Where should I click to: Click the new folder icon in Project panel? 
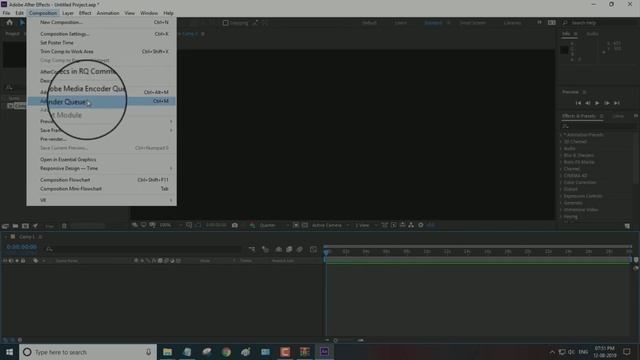[x=15, y=226]
